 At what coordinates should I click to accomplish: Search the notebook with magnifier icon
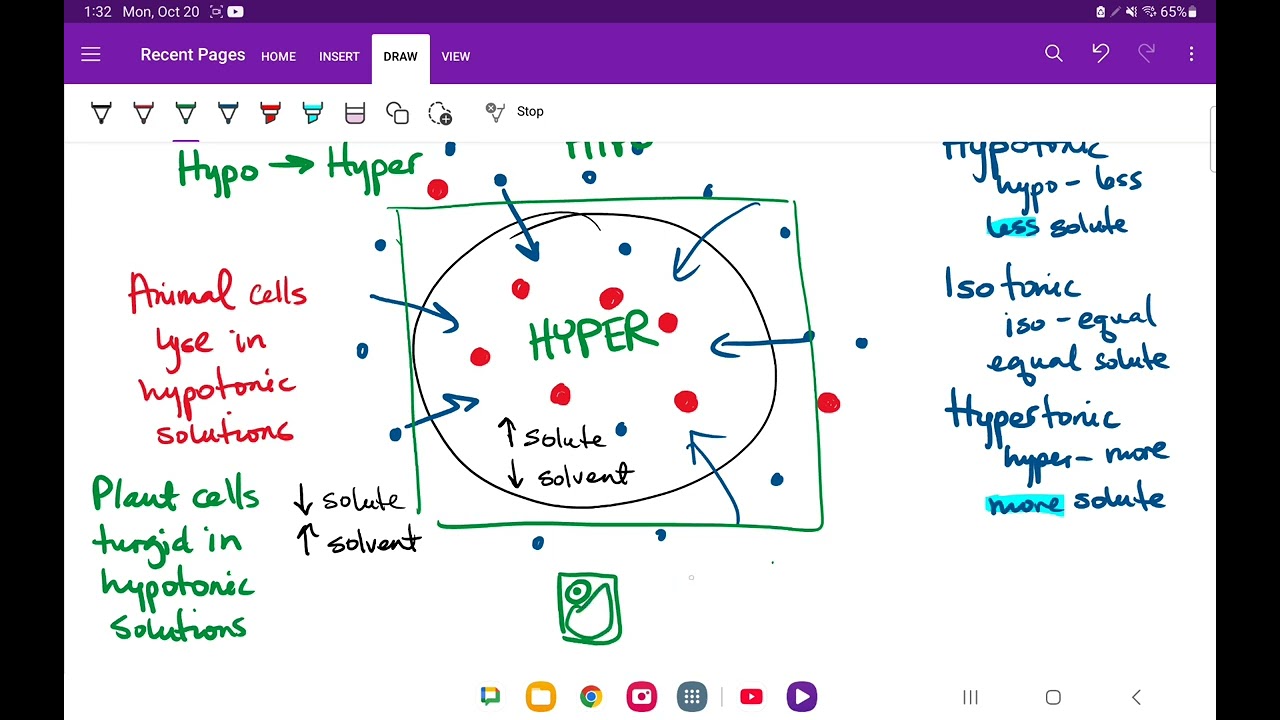1054,54
